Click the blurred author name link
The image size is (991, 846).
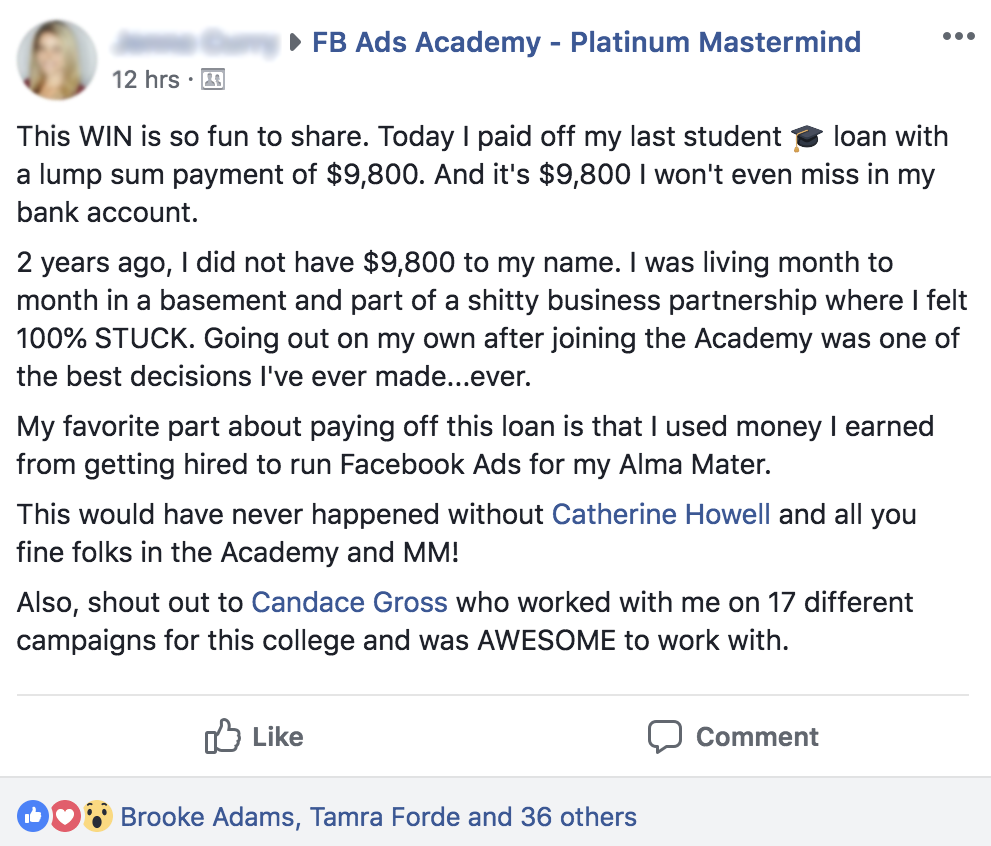click(x=195, y=42)
